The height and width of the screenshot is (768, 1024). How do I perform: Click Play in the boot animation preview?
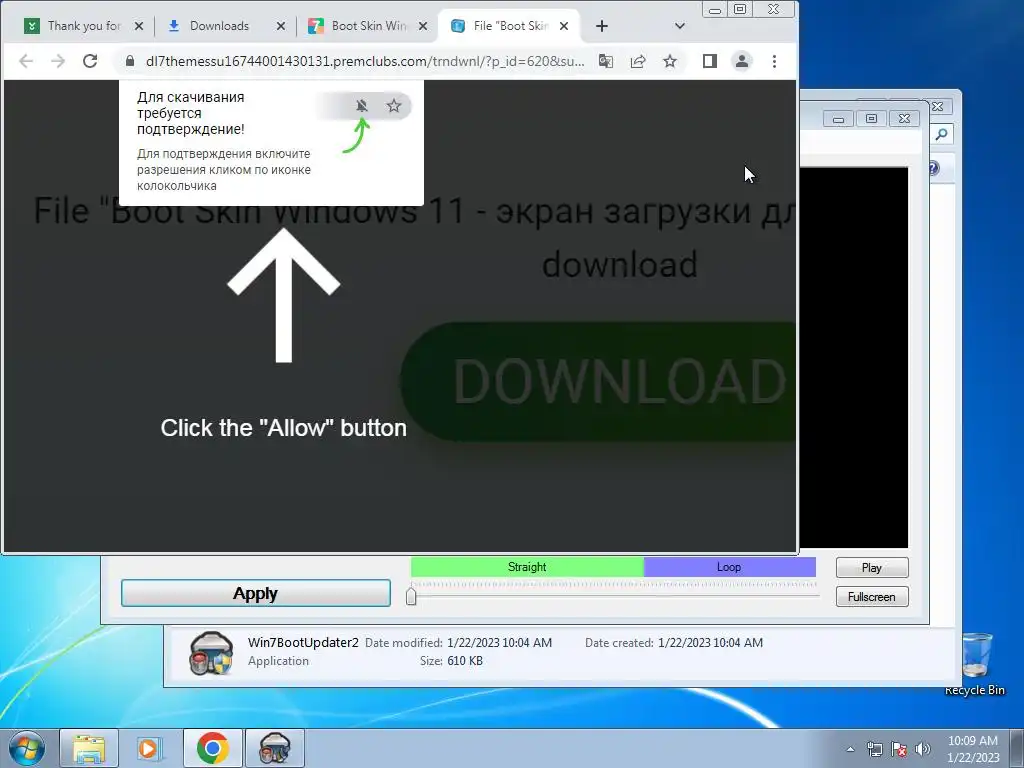click(x=872, y=568)
